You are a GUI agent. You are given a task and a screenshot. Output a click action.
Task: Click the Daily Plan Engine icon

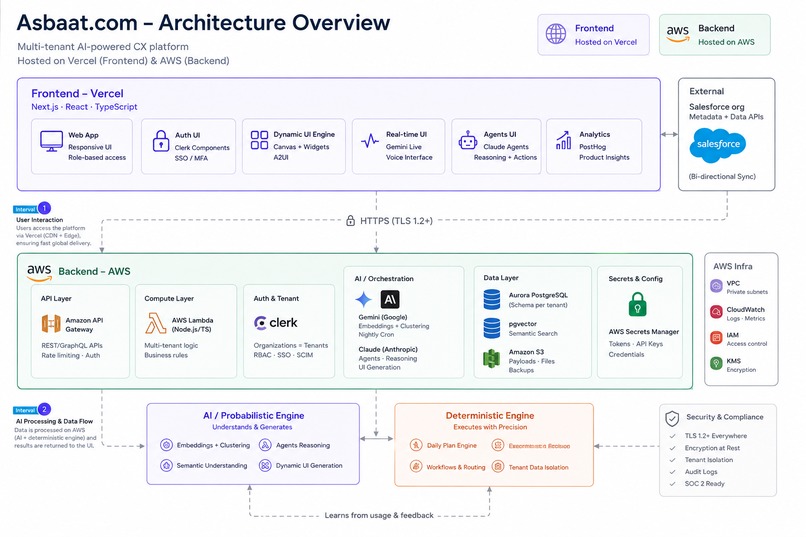[416, 445]
